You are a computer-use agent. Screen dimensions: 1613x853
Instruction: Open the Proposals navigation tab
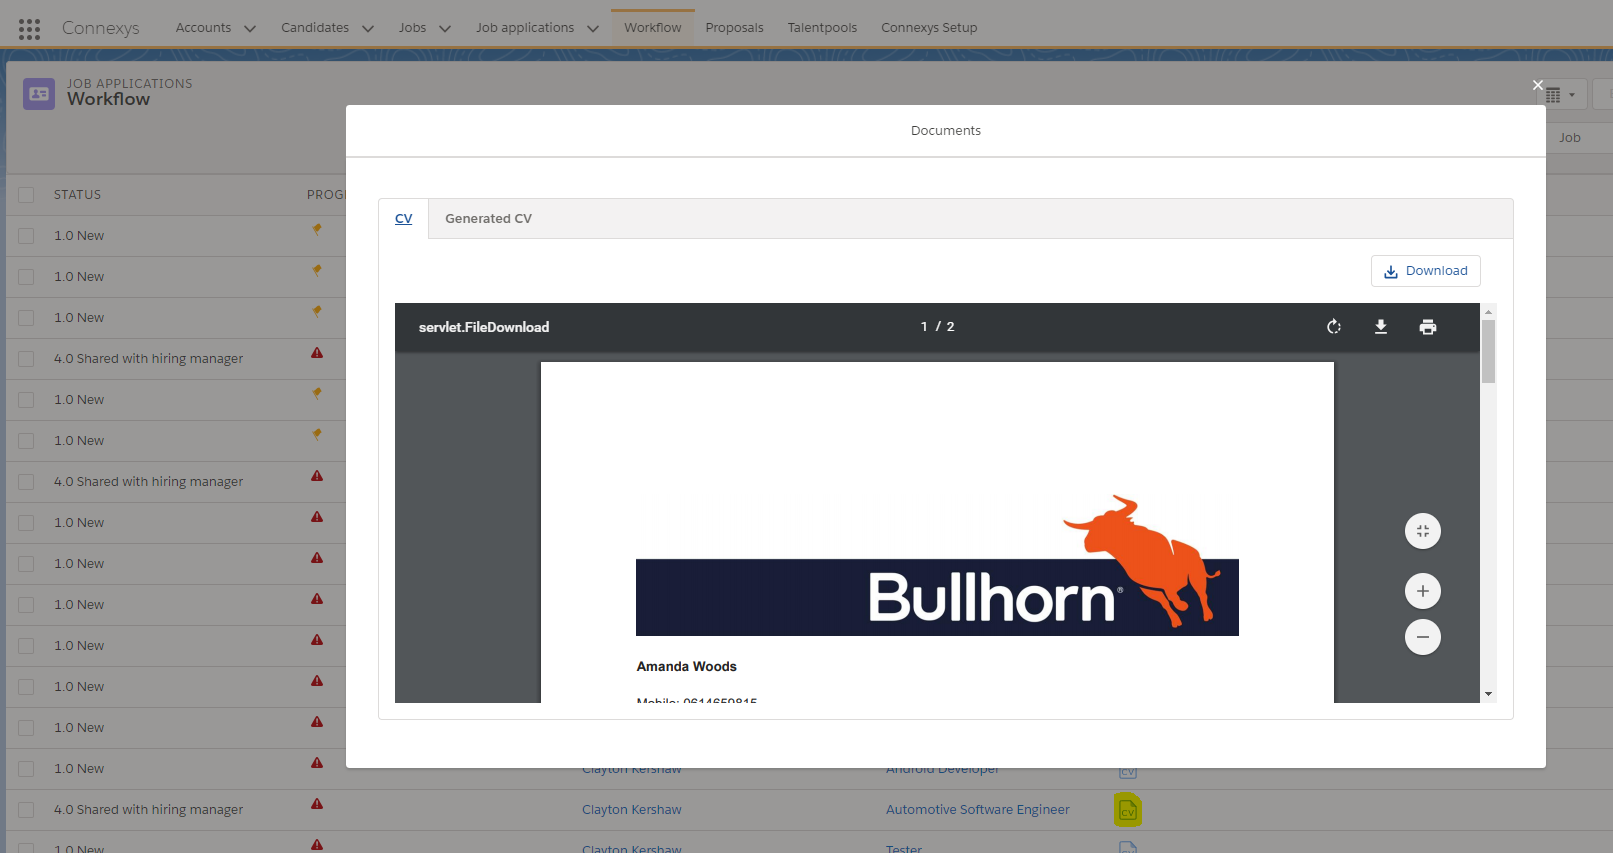point(734,28)
